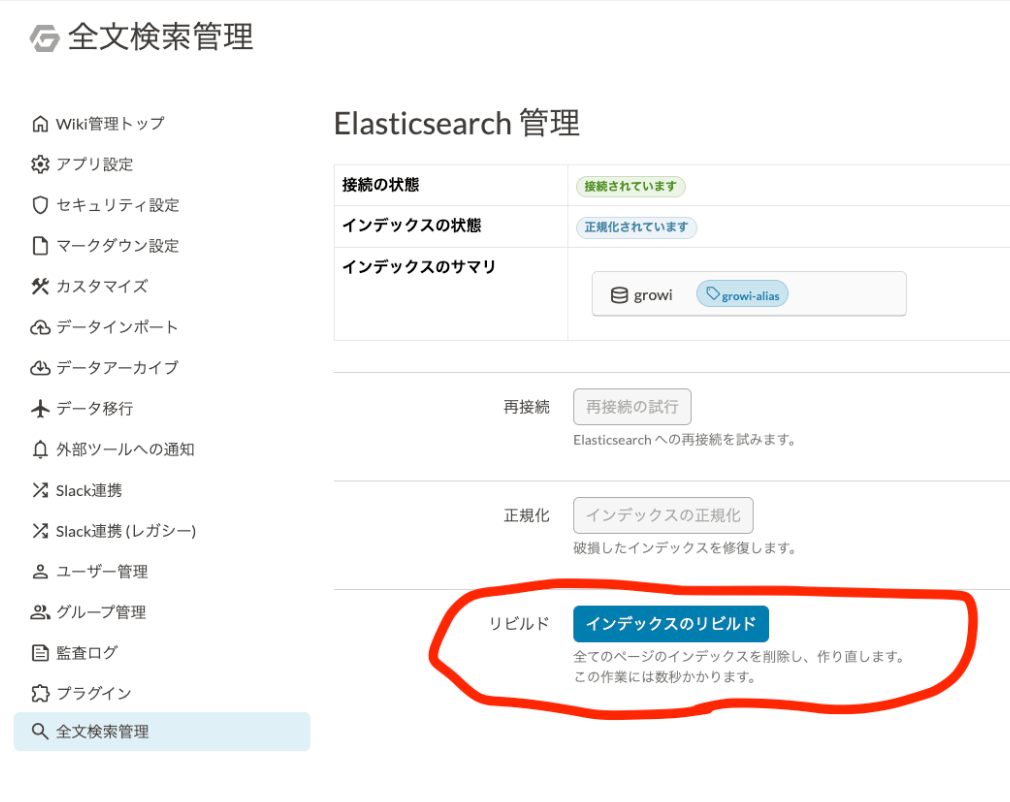
Task: Click the 全文検索管理 page title
Action: point(160,37)
